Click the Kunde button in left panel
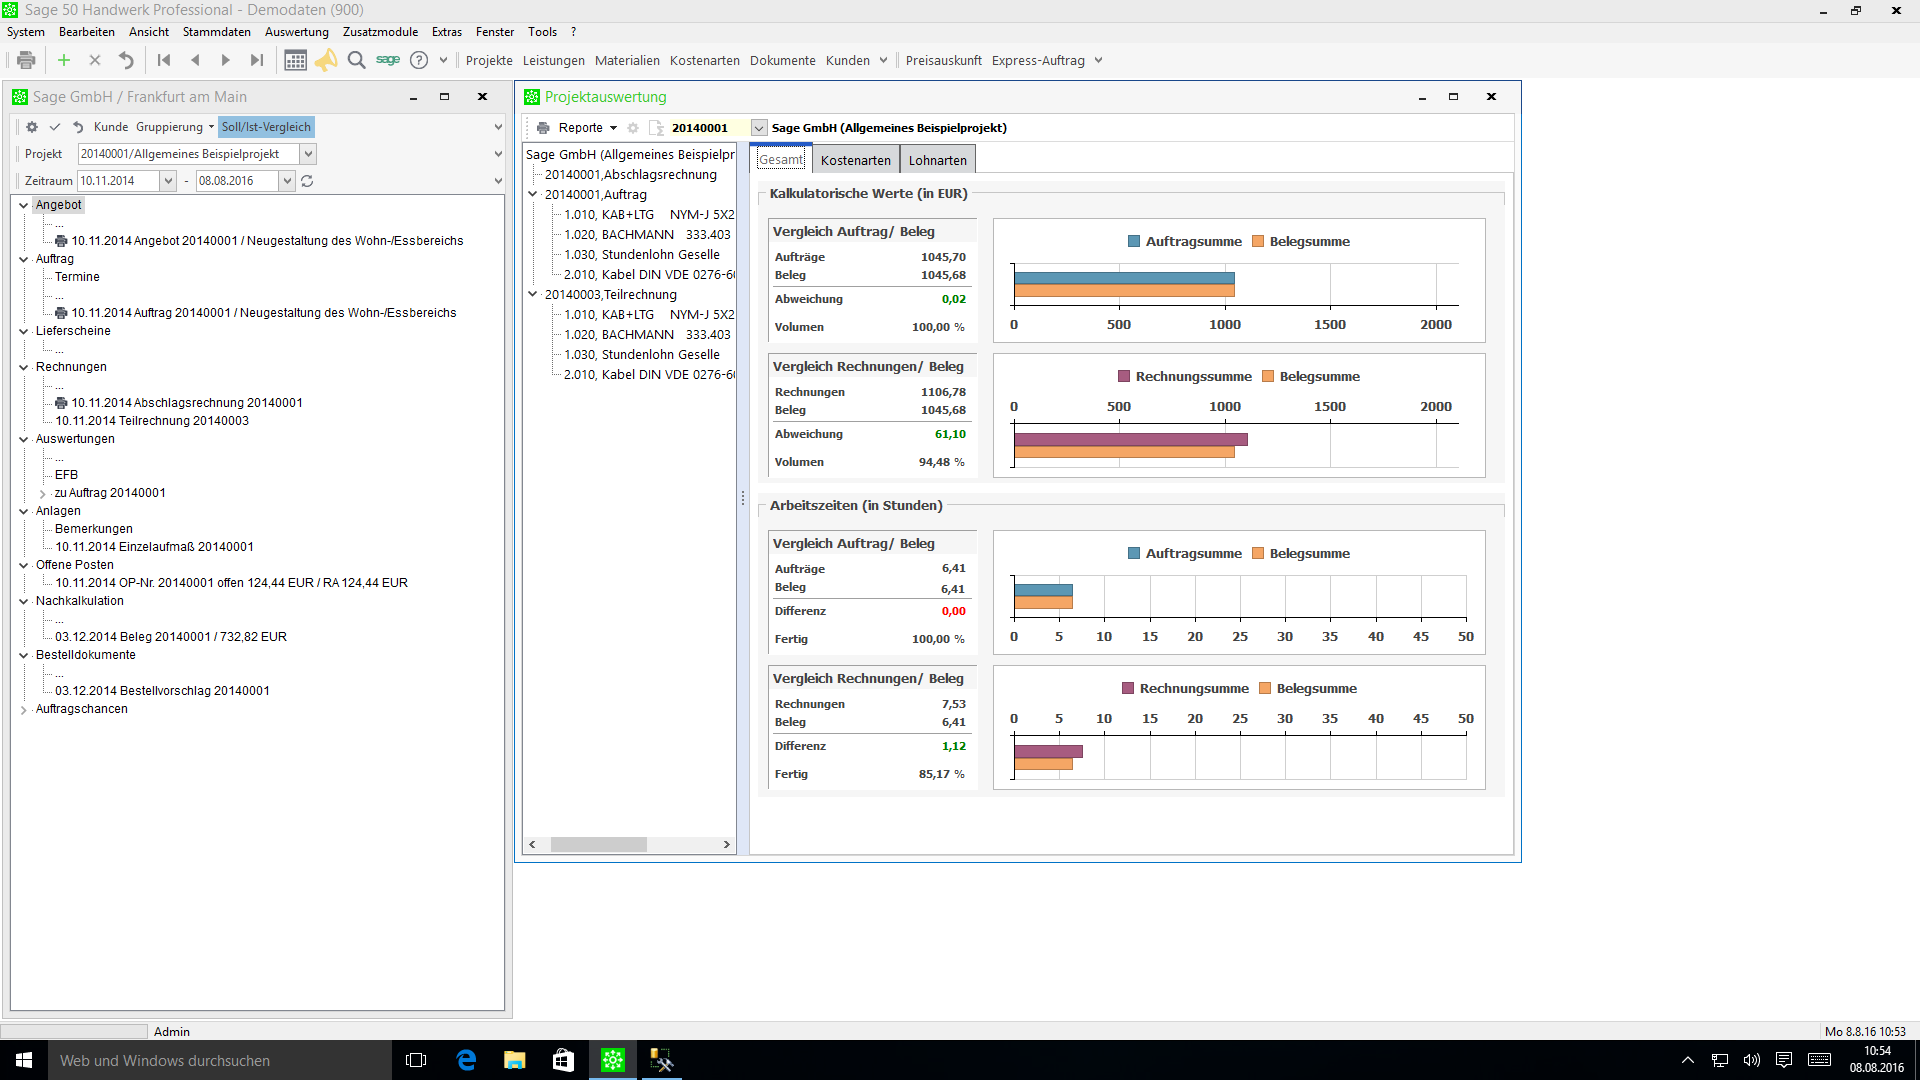 pyautogui.click(x=111, y=127)
